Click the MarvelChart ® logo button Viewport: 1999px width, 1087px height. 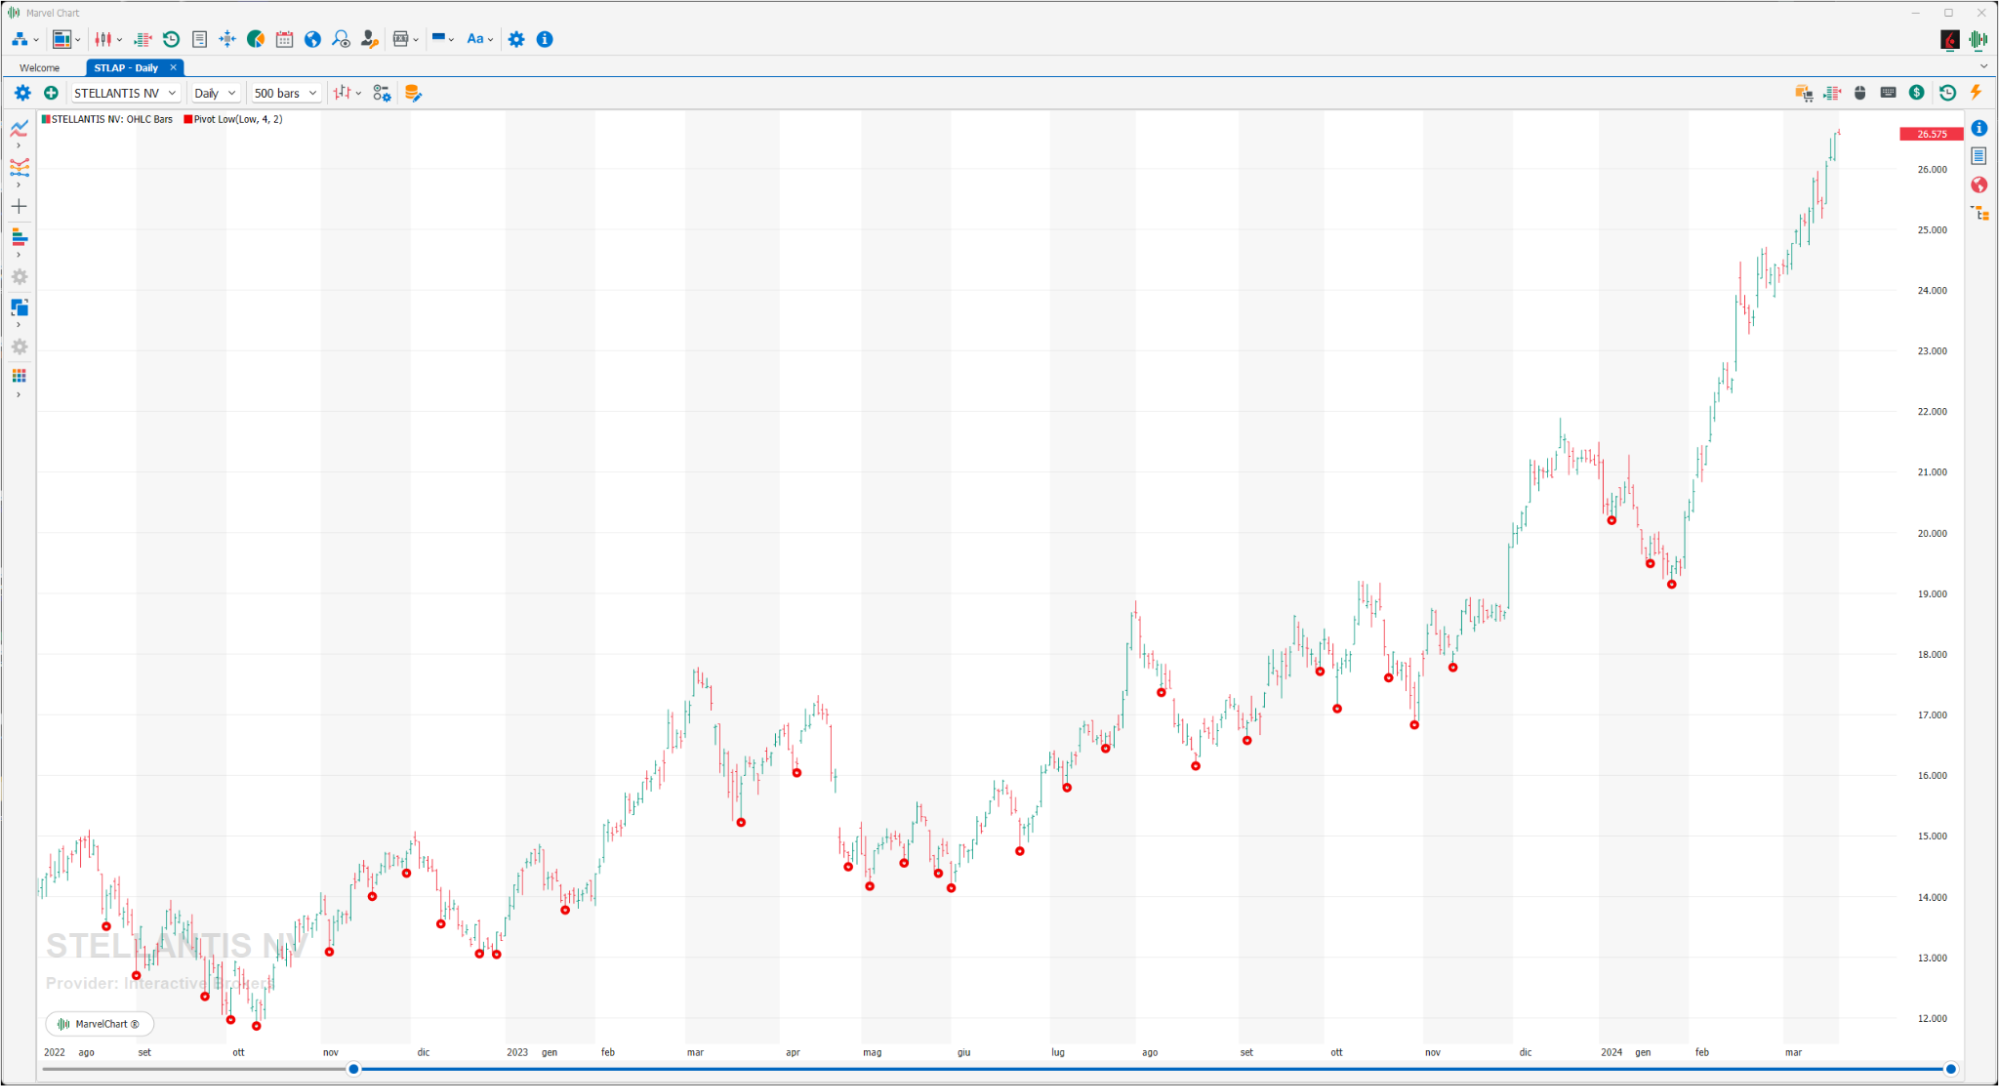click(x=99, y=1024)
